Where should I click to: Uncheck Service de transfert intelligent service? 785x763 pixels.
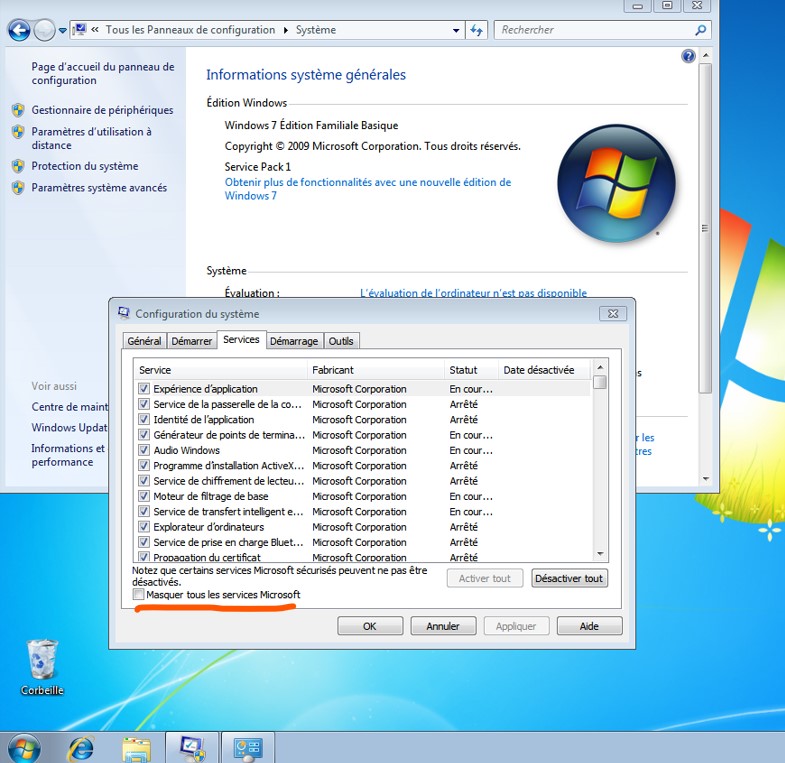144,511
